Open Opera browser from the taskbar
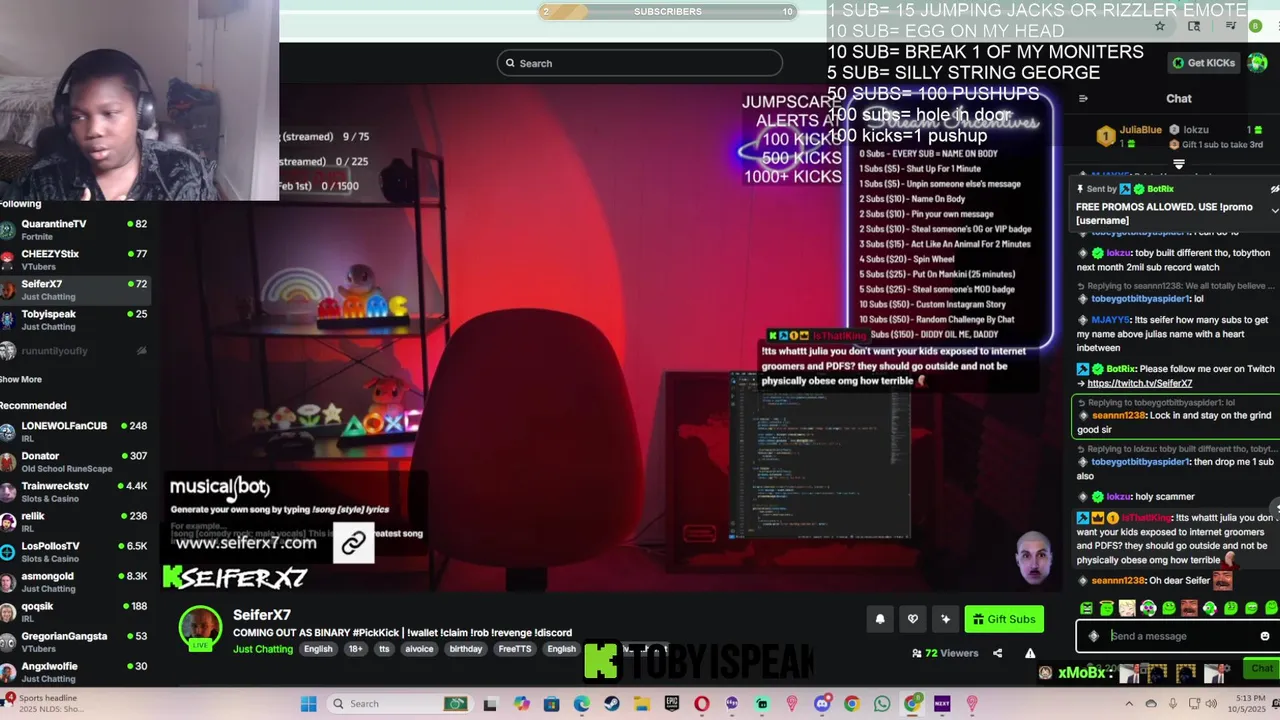 (702, 704)
